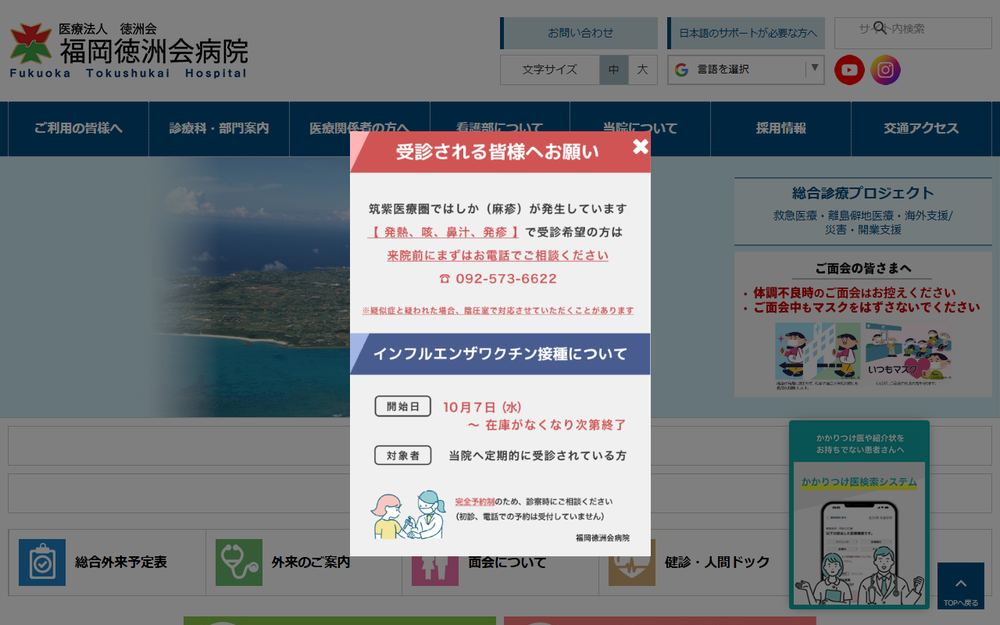The width and height of the screenshot is (1000, 625).
Task: Click the 文字サイズ label
Action: pyautogui.click(x=550, y=70)
